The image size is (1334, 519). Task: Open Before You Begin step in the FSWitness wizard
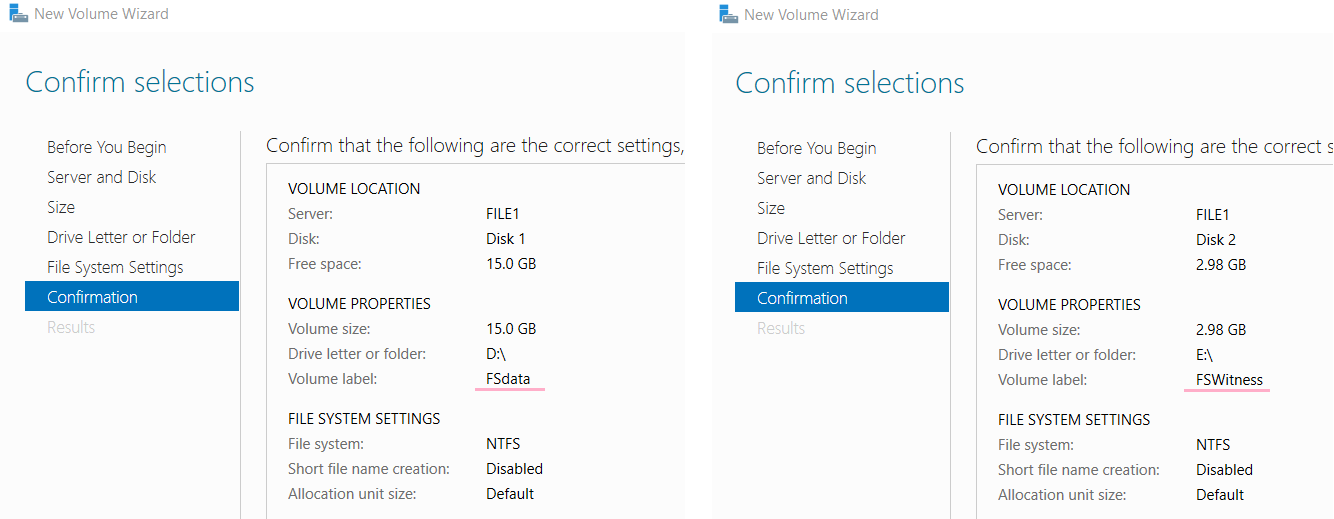click(816, 148)
